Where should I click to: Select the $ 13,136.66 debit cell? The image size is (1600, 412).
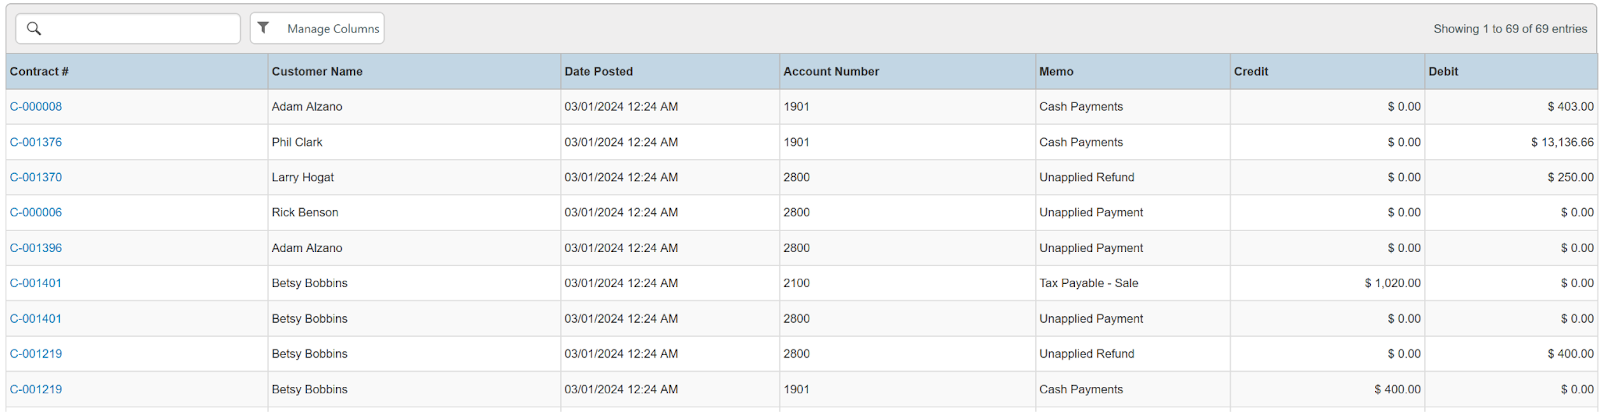coord(1562,142)
